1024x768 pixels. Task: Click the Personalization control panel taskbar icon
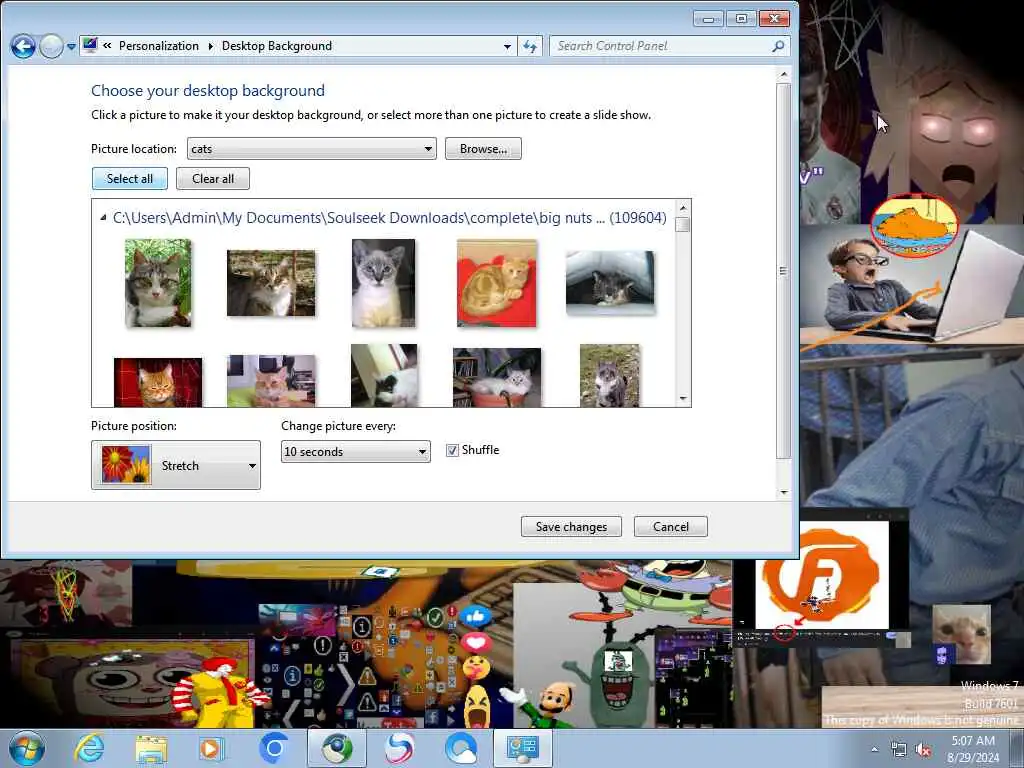[522, 748]
